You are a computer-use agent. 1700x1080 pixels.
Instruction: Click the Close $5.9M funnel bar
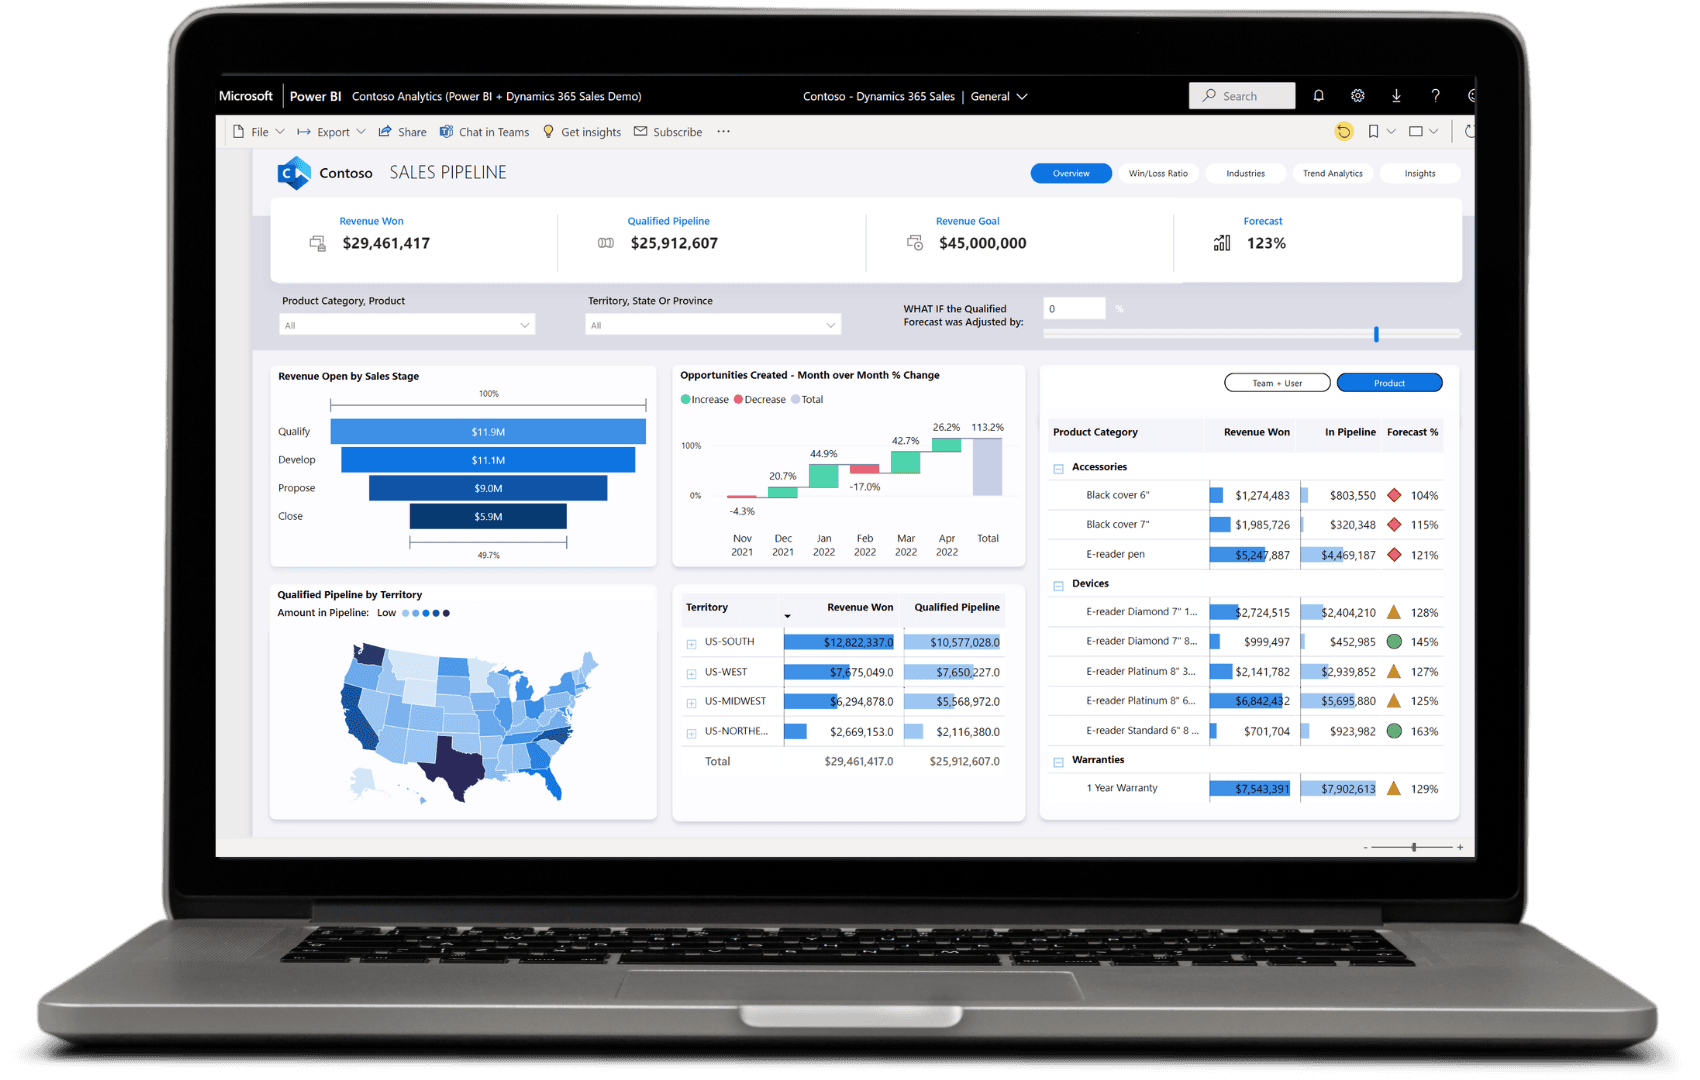tap(488, 516)
